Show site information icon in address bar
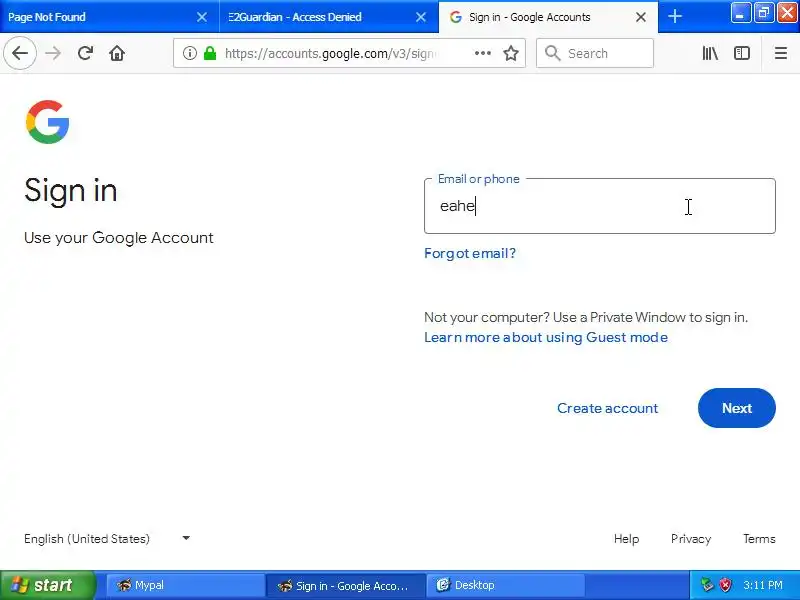The image size is (800, 600). (190, 53)
